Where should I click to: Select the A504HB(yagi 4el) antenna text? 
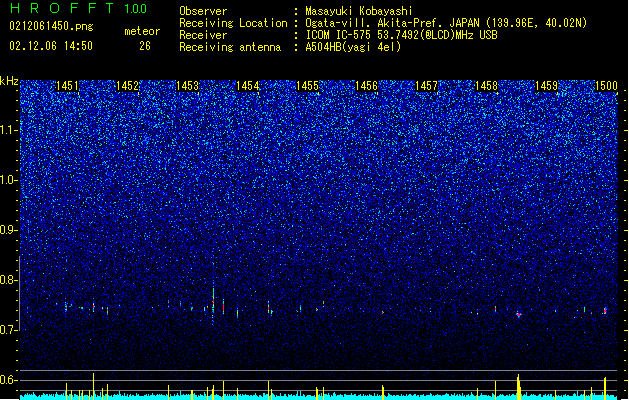[x=353, y=47]
